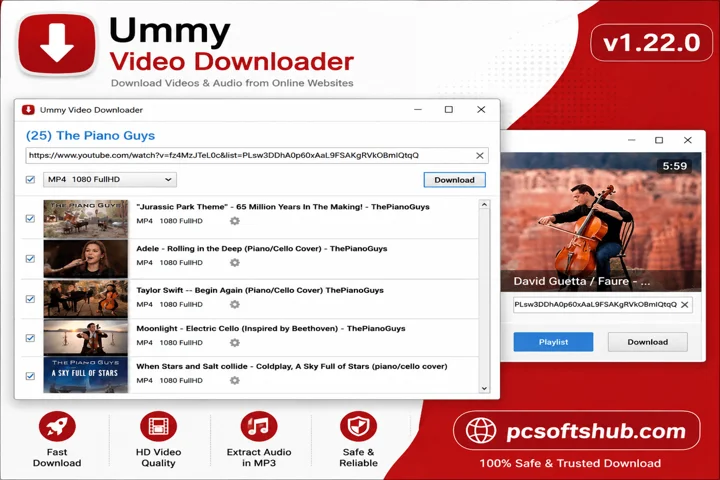Select the A Sky Full of Stars thumbnail
This screenshot has width=720, height=480.
point(86,375)
